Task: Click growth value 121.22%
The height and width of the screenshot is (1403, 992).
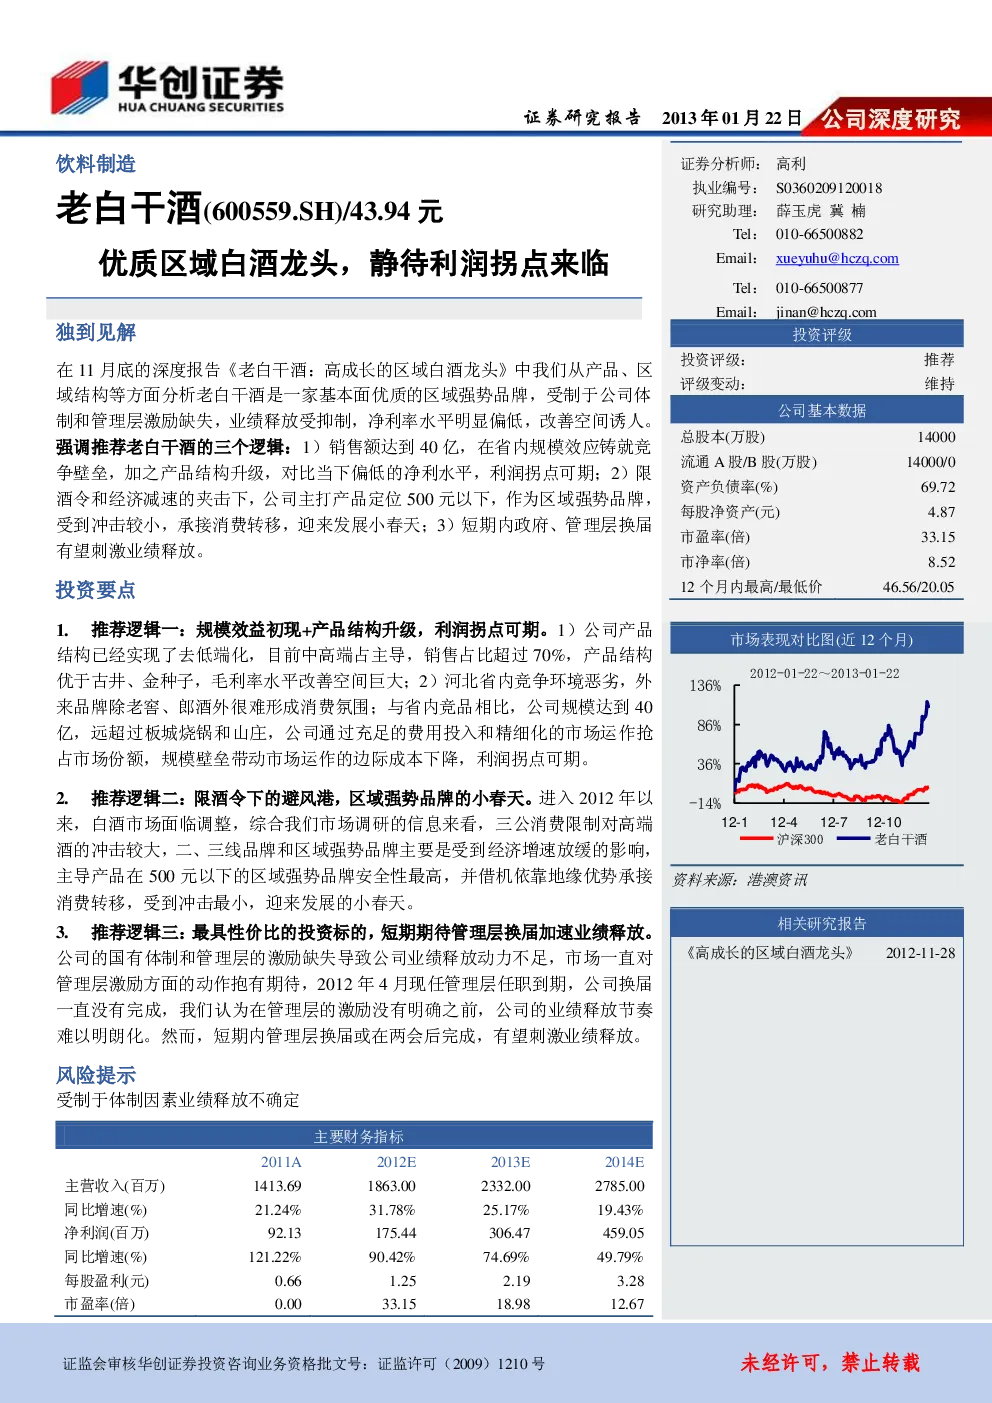Action: click(275, 1257)
